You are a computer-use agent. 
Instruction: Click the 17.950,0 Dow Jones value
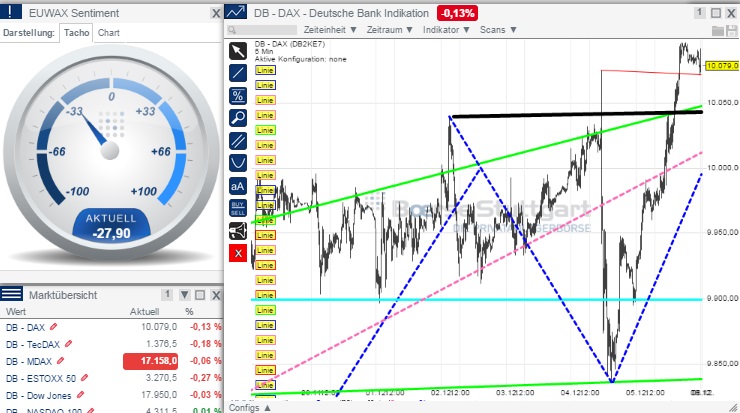click(x=159, y=395)
